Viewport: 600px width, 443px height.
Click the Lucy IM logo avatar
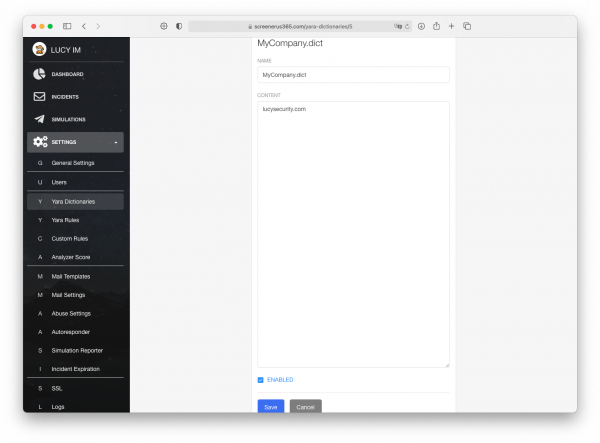point(39,49)
